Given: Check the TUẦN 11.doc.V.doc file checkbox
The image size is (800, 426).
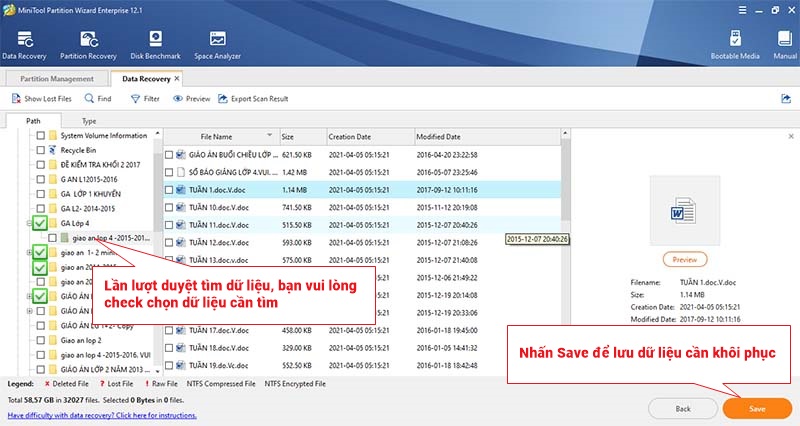Looking at the screenshot, I should pyautogui.click(x=169, y=225).
